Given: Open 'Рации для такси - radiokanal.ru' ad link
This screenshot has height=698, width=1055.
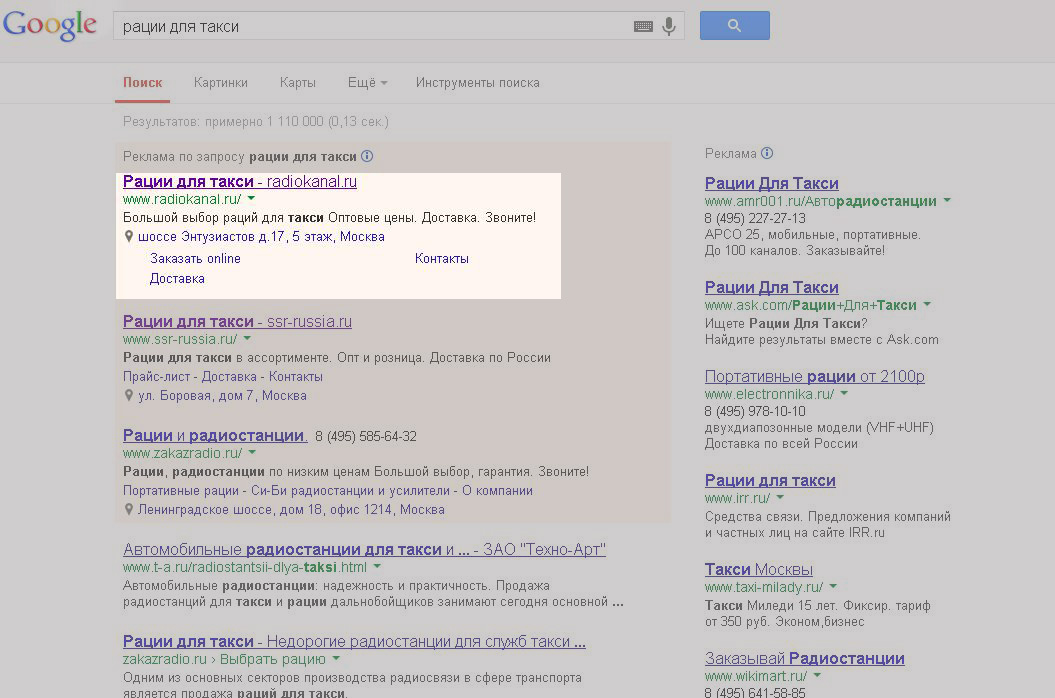Looking at the screenshot, I should pos(240,181).
